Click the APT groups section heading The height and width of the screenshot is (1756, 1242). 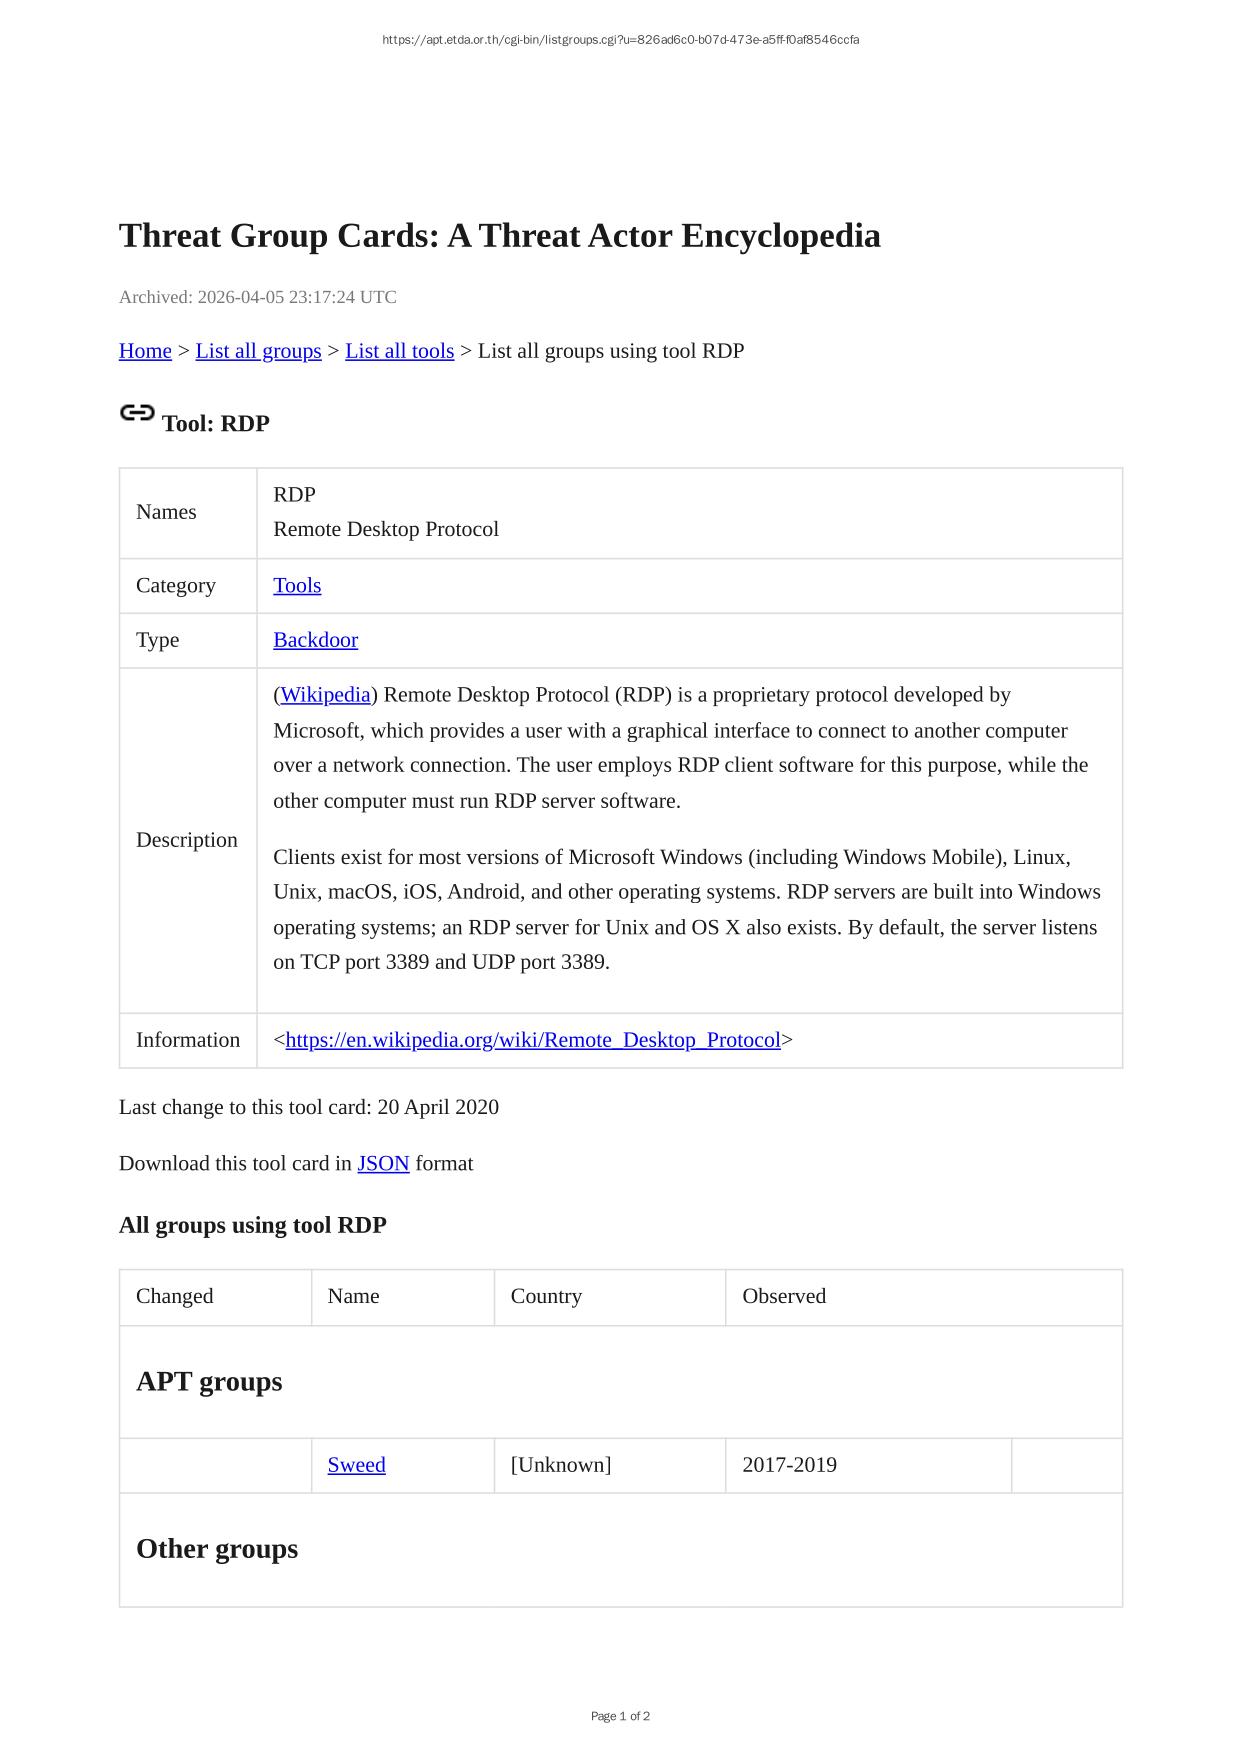(209, 1381)
